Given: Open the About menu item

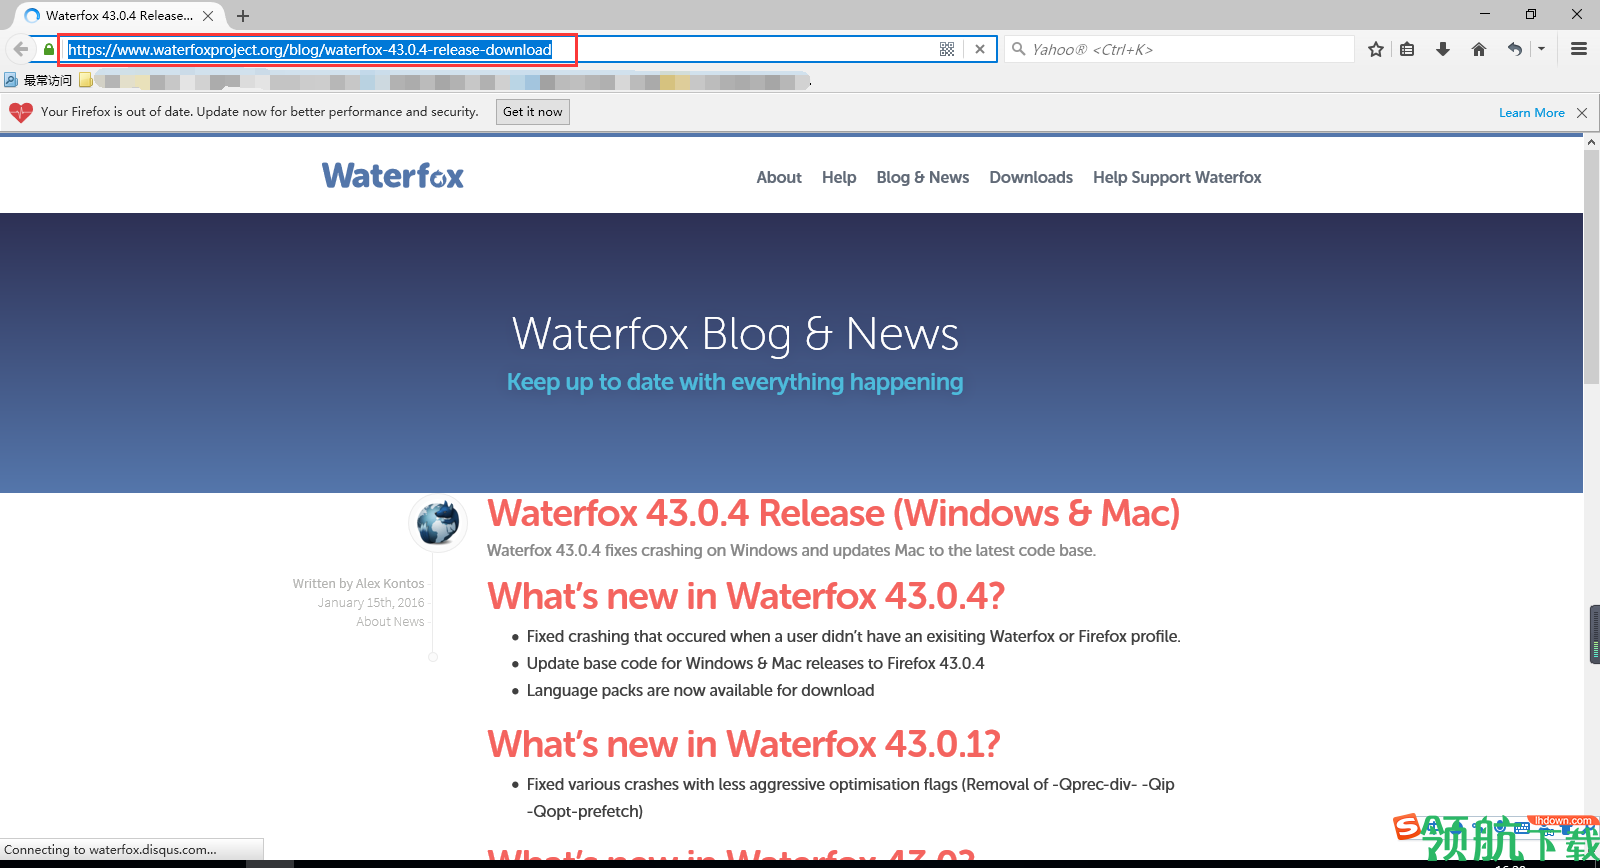Looking at the screenshot, I should 779,177.
